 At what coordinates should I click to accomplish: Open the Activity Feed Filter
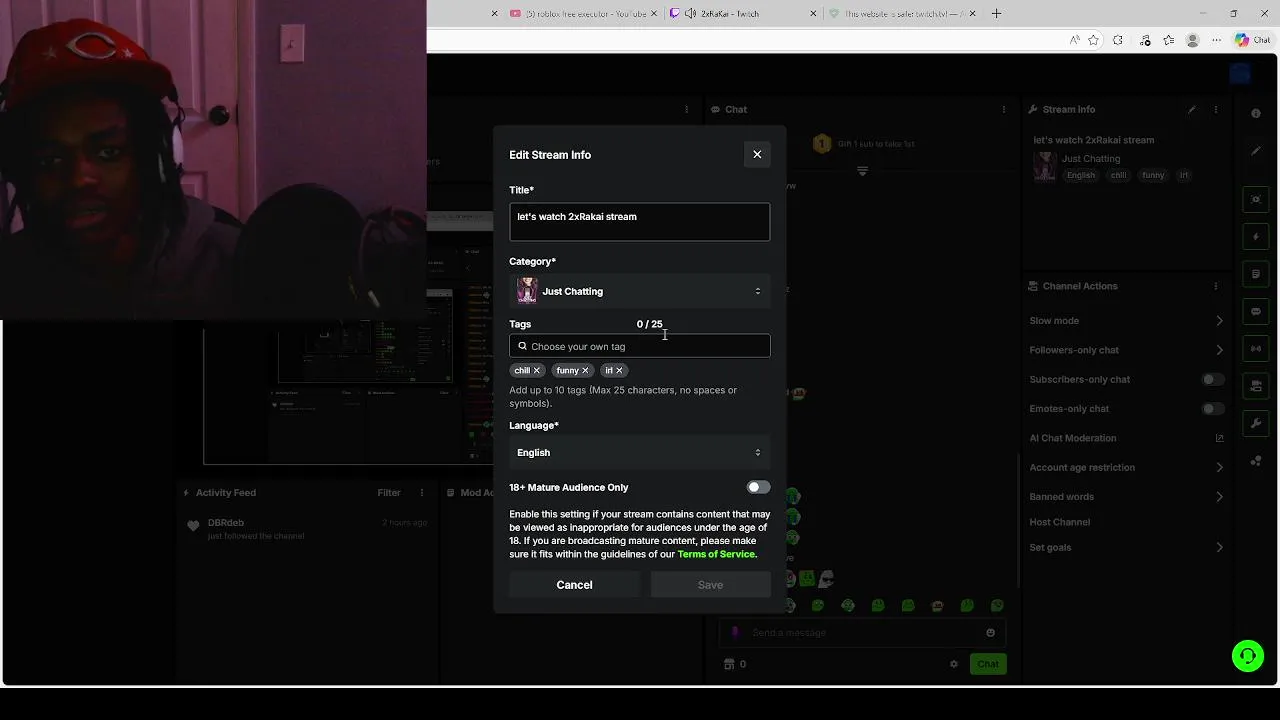click(389, 493)
